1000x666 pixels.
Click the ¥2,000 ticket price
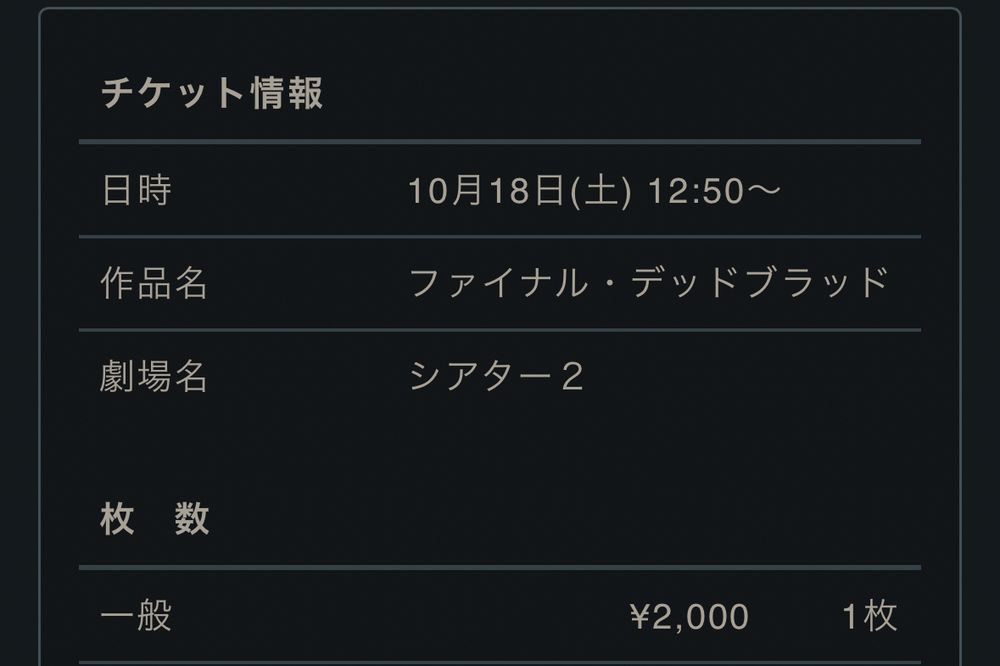click(689, 616)
